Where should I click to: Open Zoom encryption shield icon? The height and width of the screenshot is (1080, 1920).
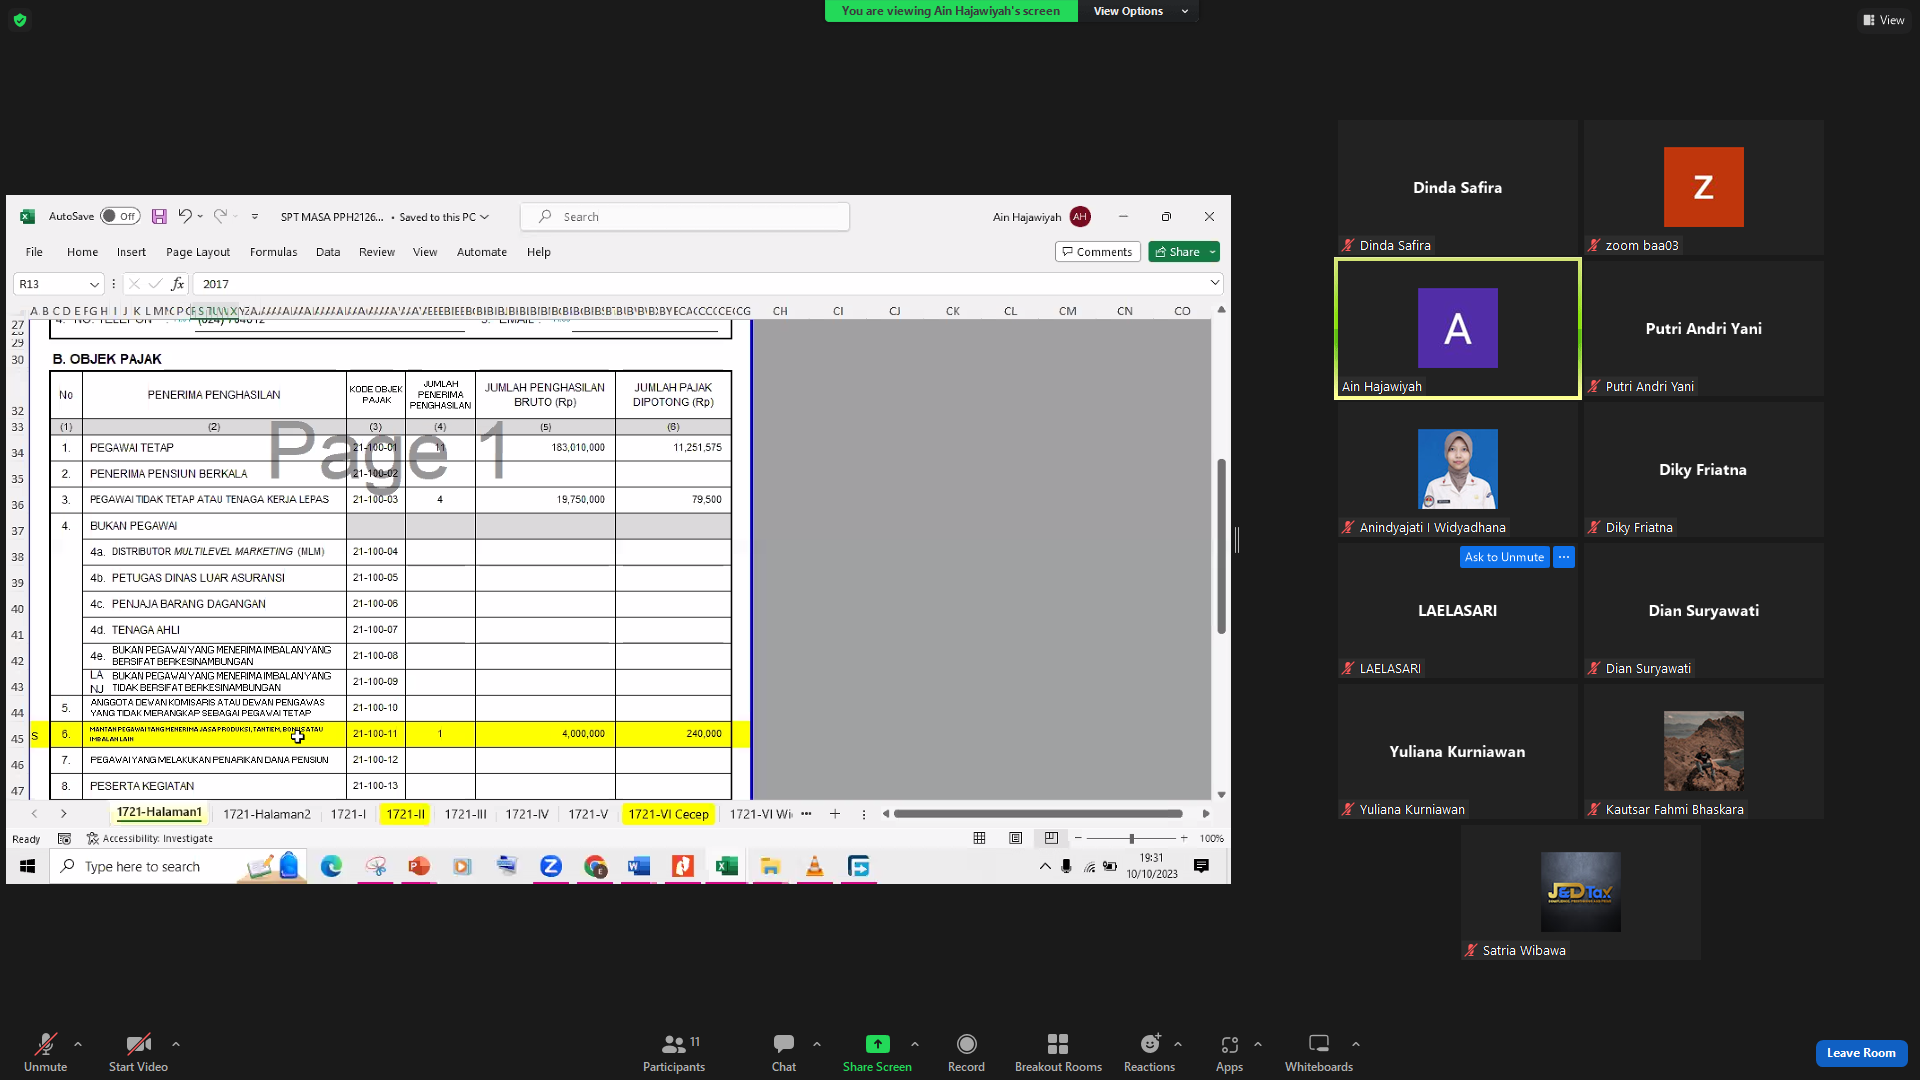click(20, 19)
